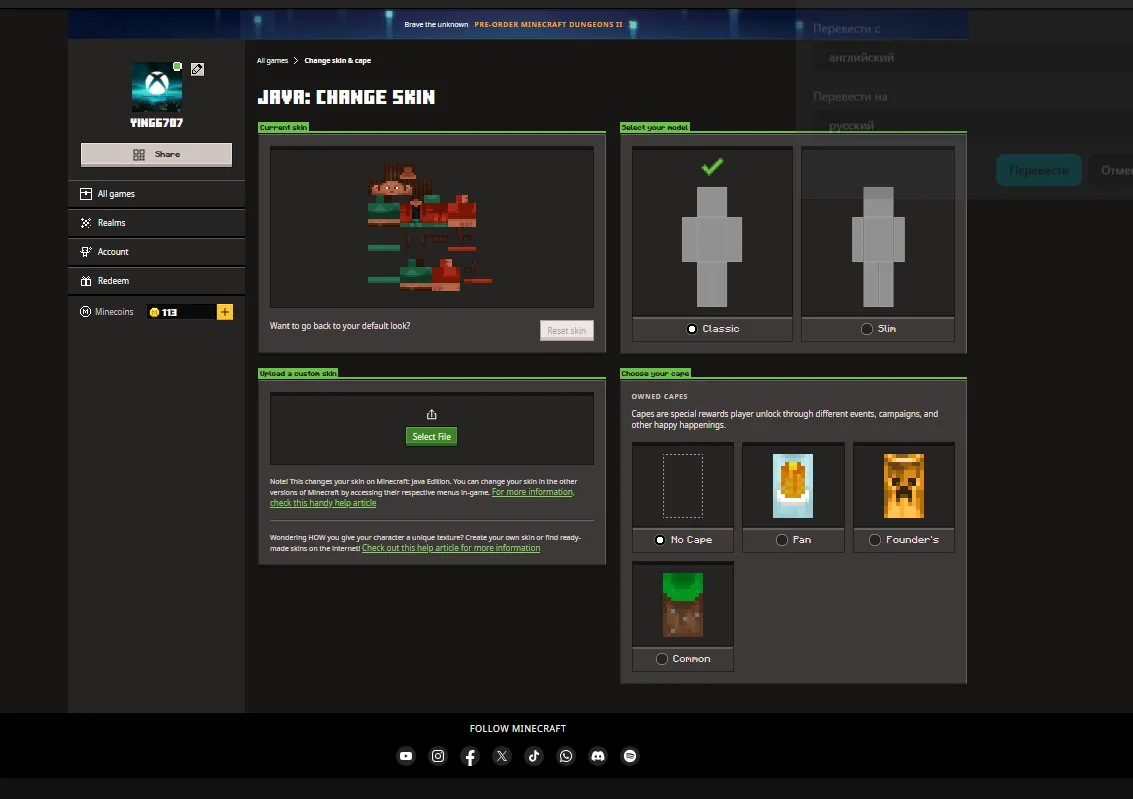
Task: Open Account in the sidebar
Action: pos(157,251)
